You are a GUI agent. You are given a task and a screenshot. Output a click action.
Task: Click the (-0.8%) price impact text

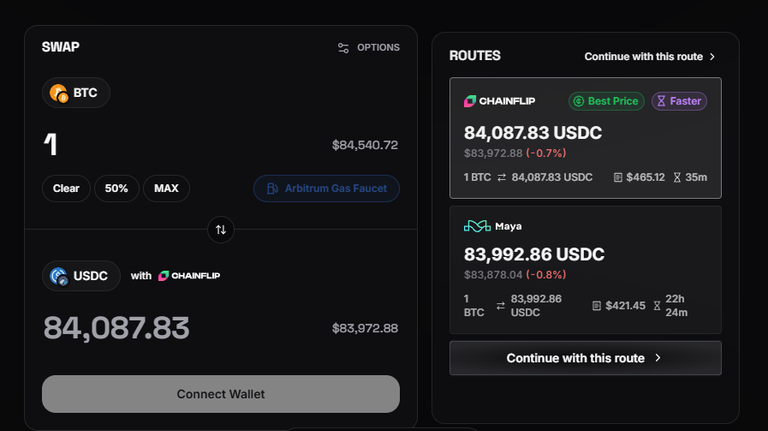click(546, 275)
